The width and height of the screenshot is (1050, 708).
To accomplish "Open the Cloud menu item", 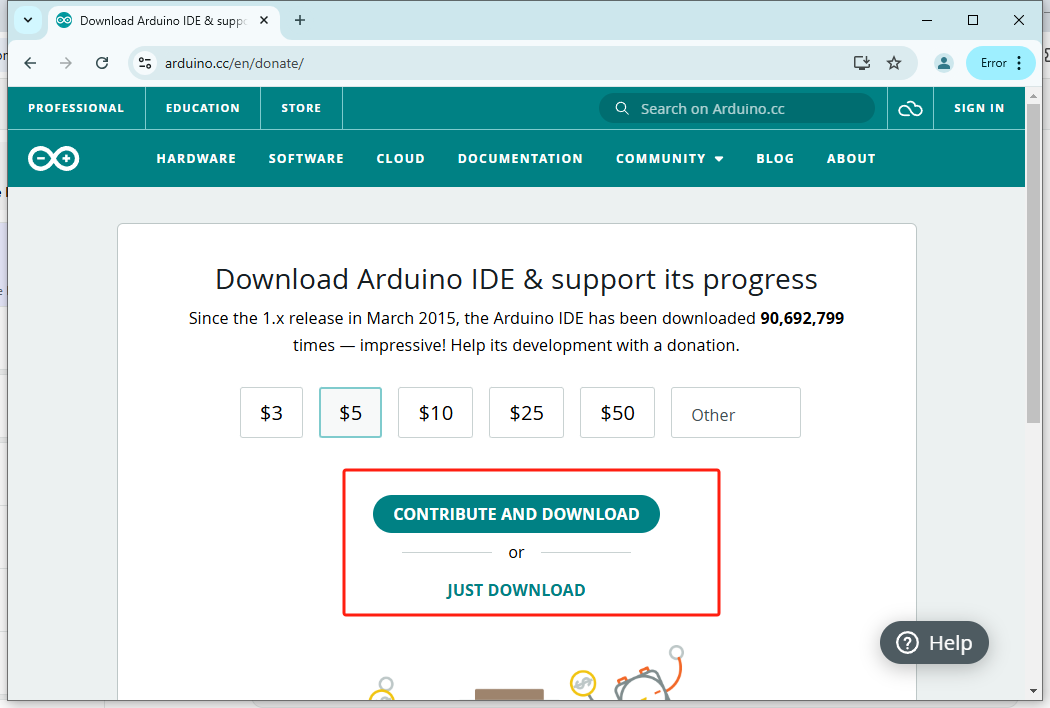I will [x=400, y=159].
